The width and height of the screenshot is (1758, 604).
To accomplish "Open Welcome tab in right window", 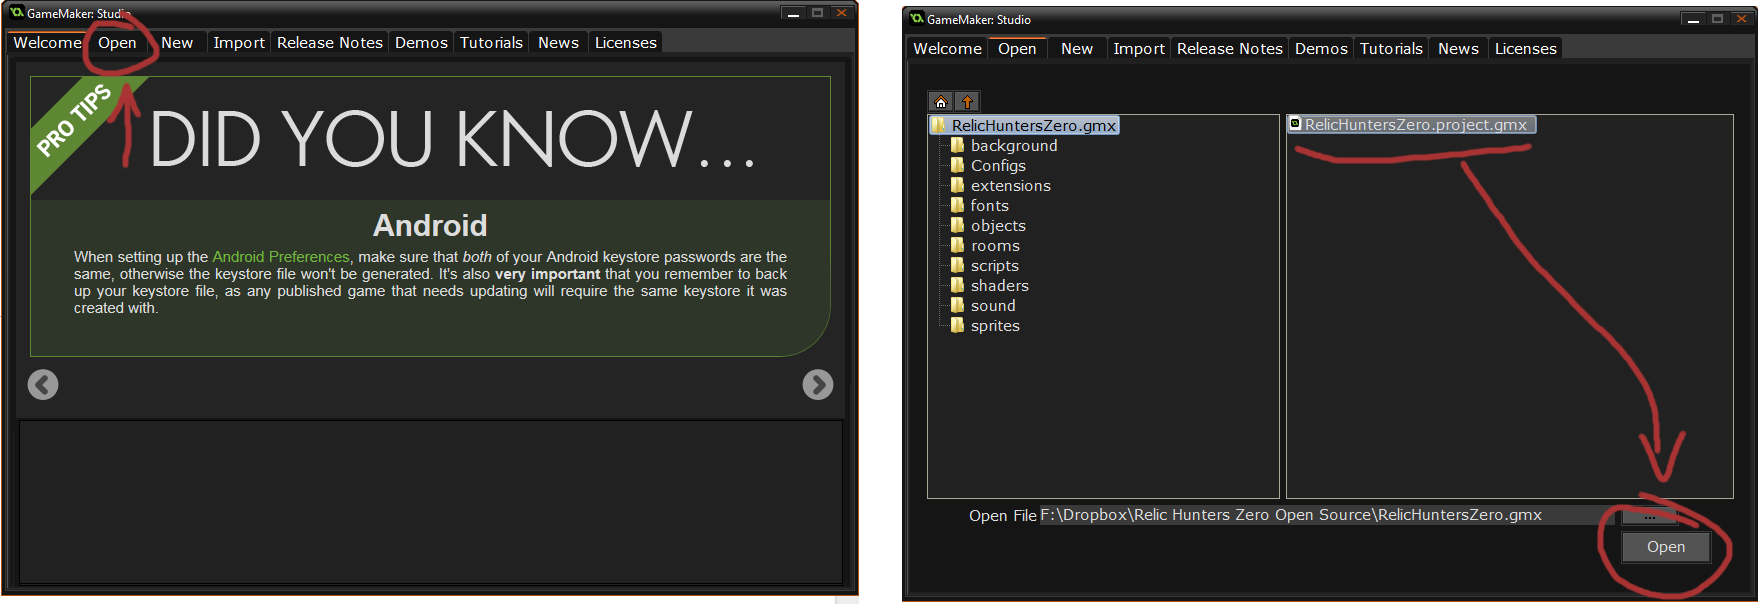I will click(947, 48).
